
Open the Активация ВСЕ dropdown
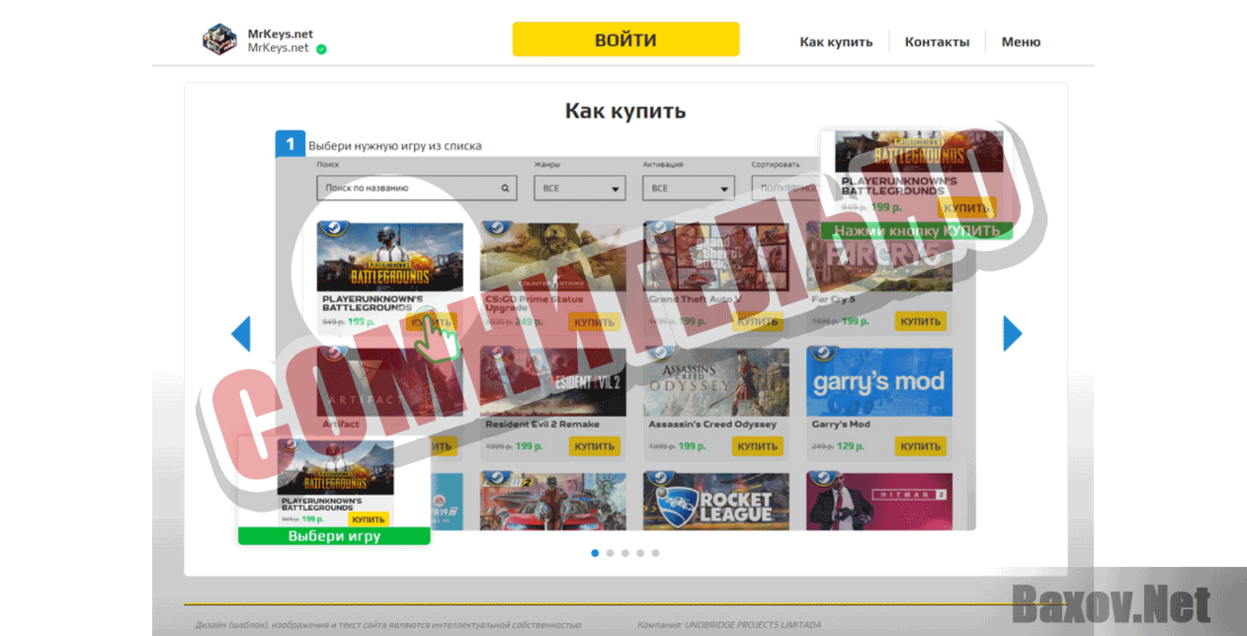[689, 188]
